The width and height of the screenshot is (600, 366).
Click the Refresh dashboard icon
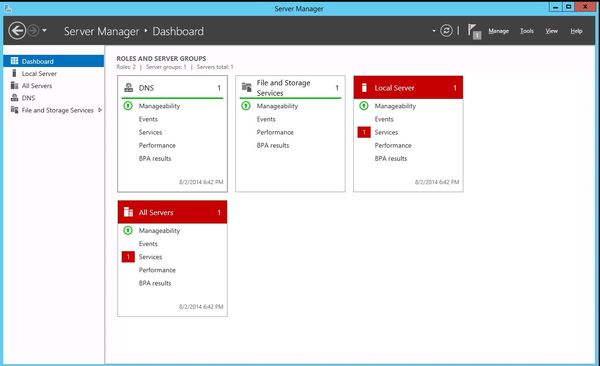click(x=446, y=31)
